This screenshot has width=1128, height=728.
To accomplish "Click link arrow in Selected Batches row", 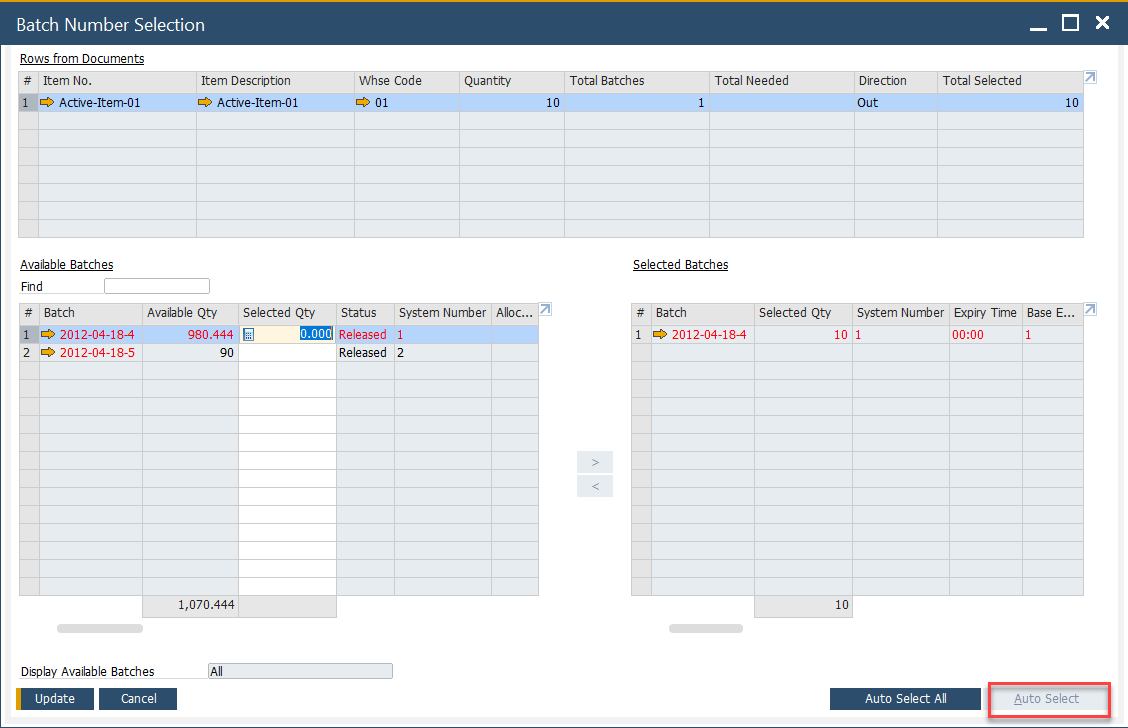I will click(660, 335).
